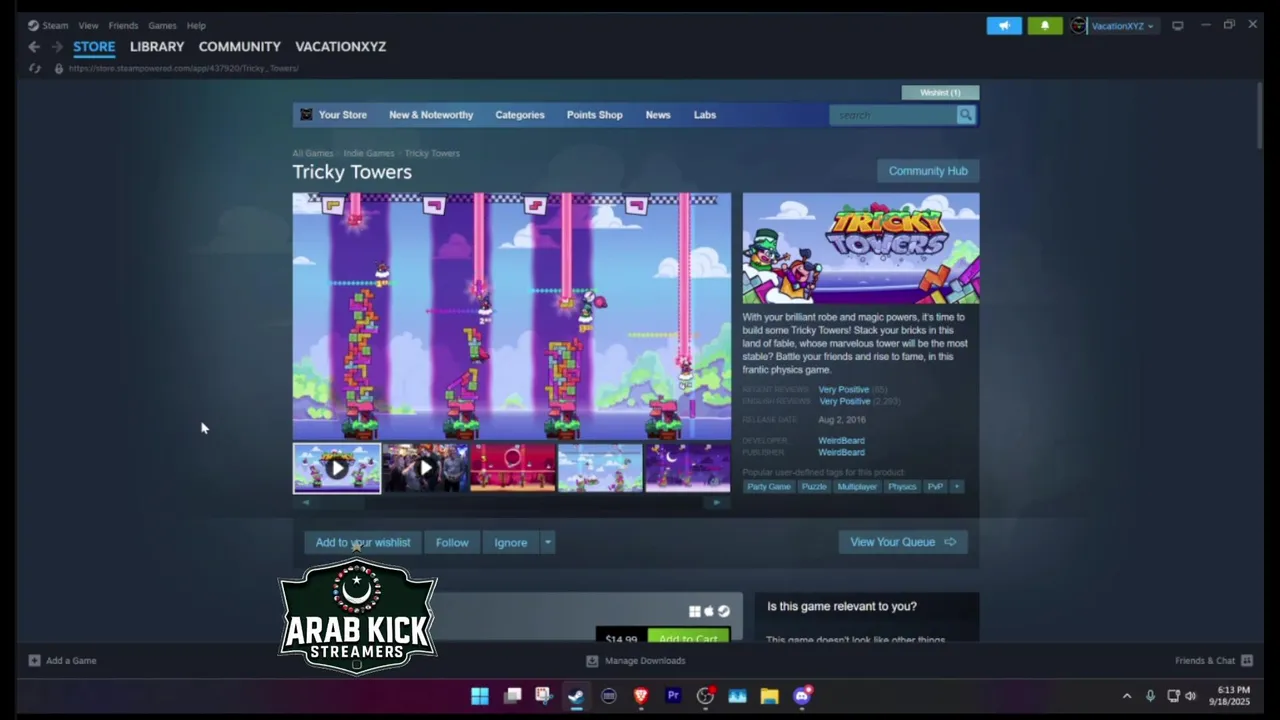The height and width of the screenshot is (720, 1280).
Task: Click the search magnifier icon in store
Action: [x=966, y=115]
